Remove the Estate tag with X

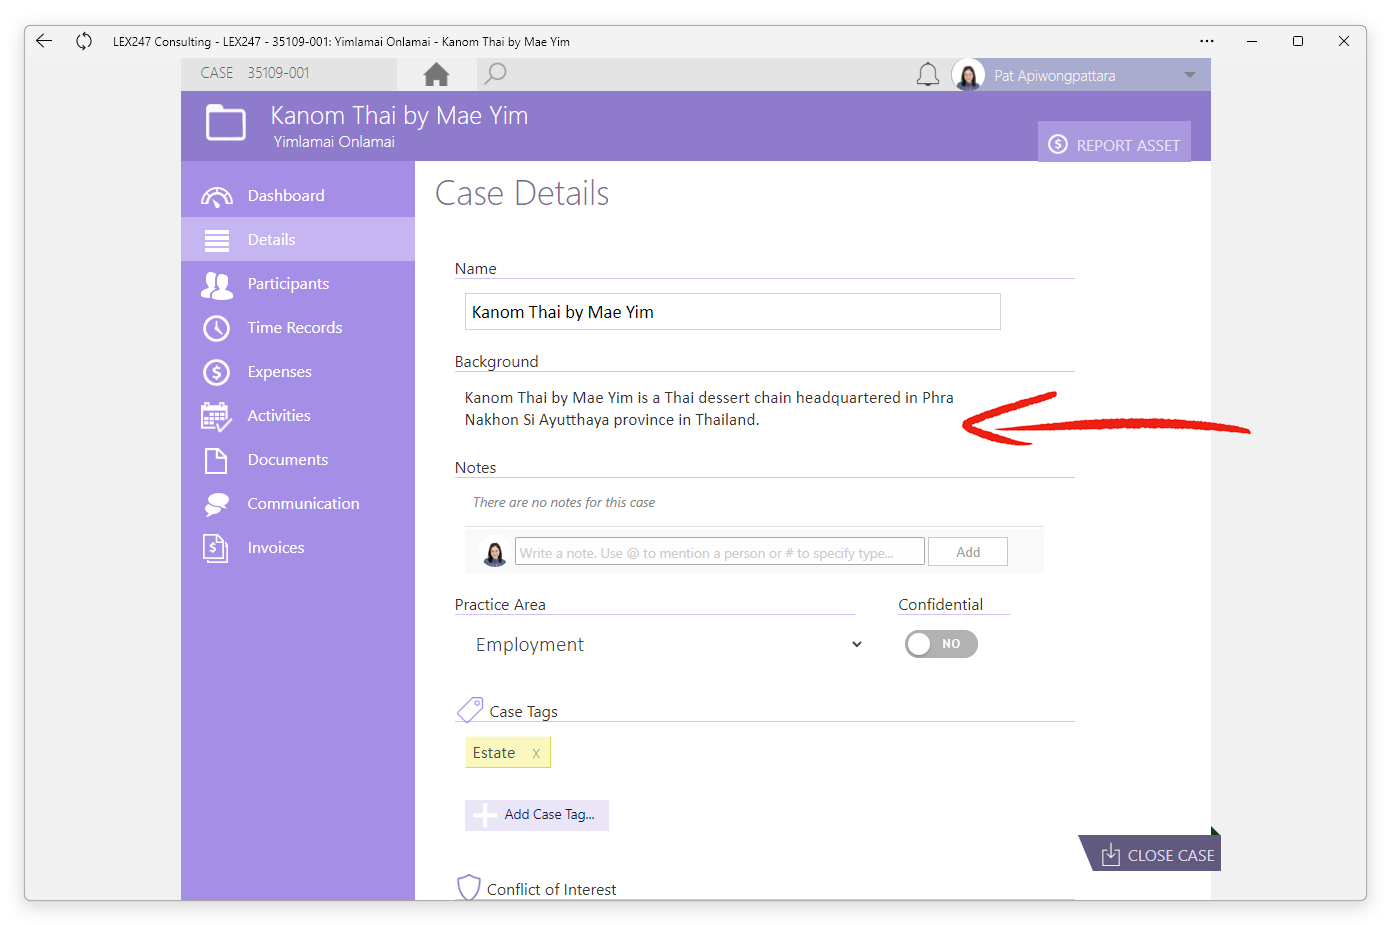pyautogui.click(x=536, y=753)
